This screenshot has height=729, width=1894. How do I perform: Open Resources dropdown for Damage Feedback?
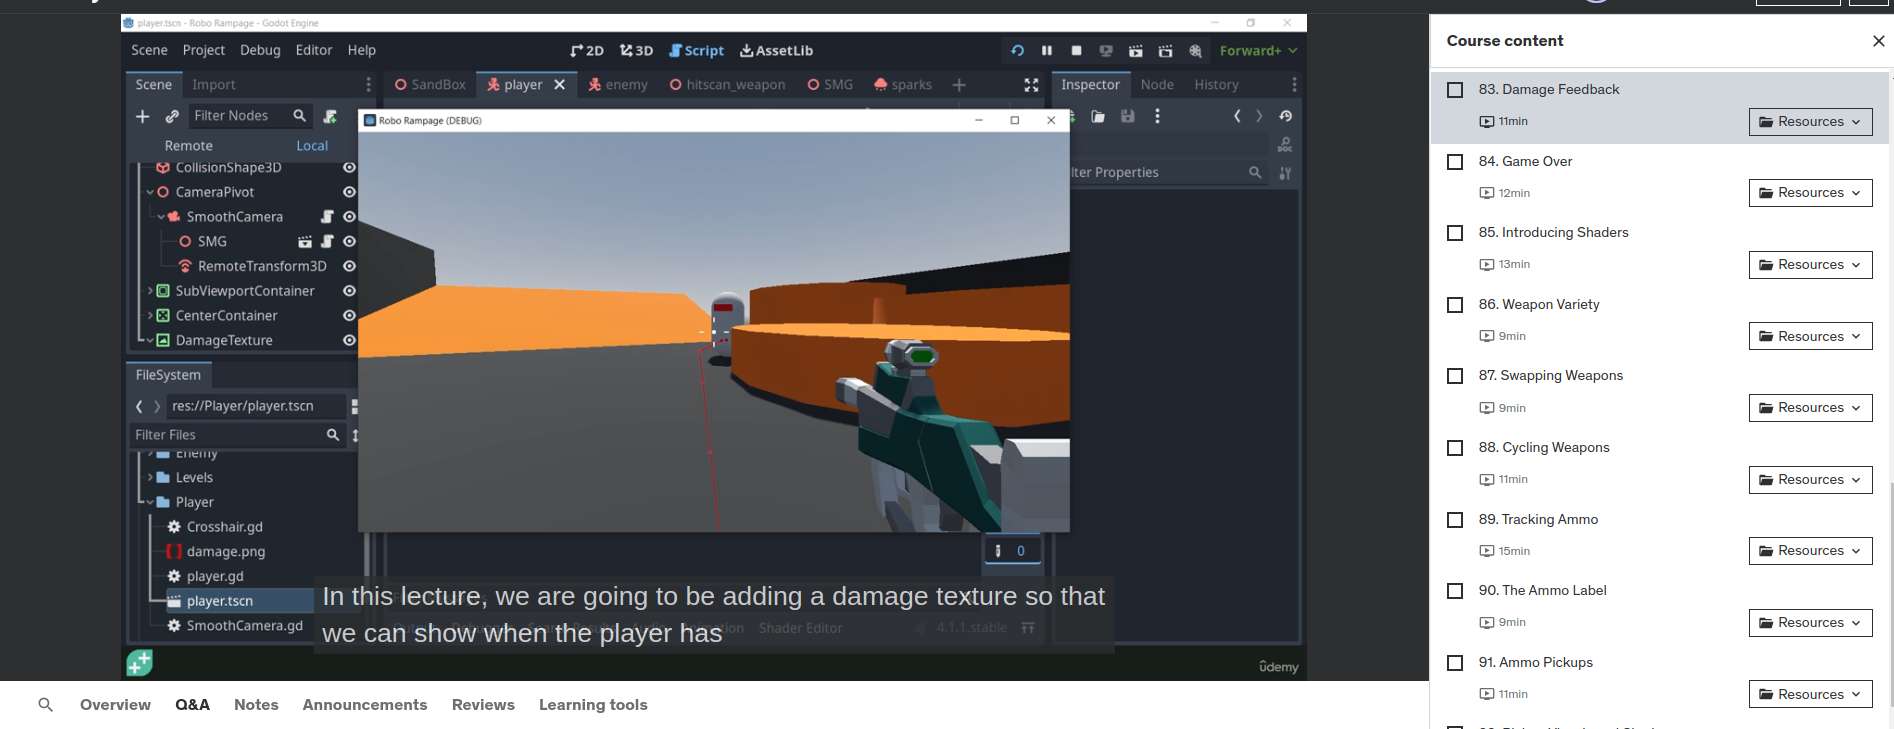click(1810, 122)
